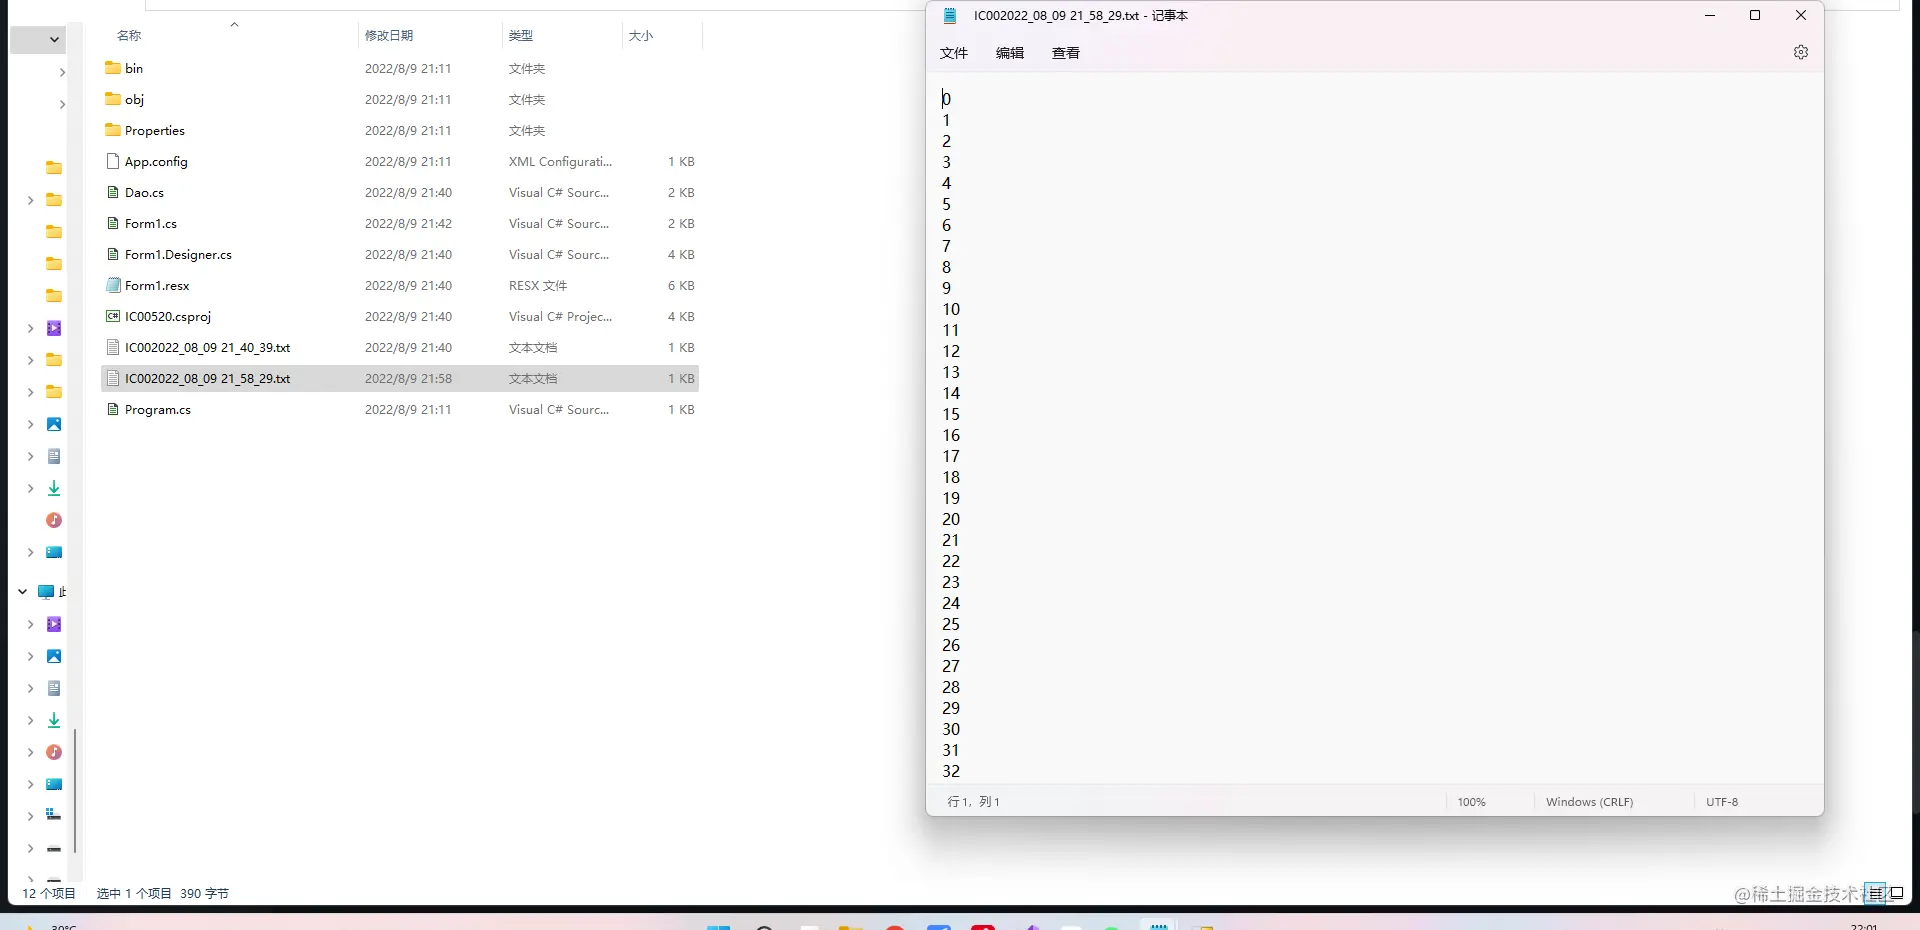Viewport: 1920px width, 930px height.
Task: Expand the Music node under This PC
Action: [x=30, y=752]
